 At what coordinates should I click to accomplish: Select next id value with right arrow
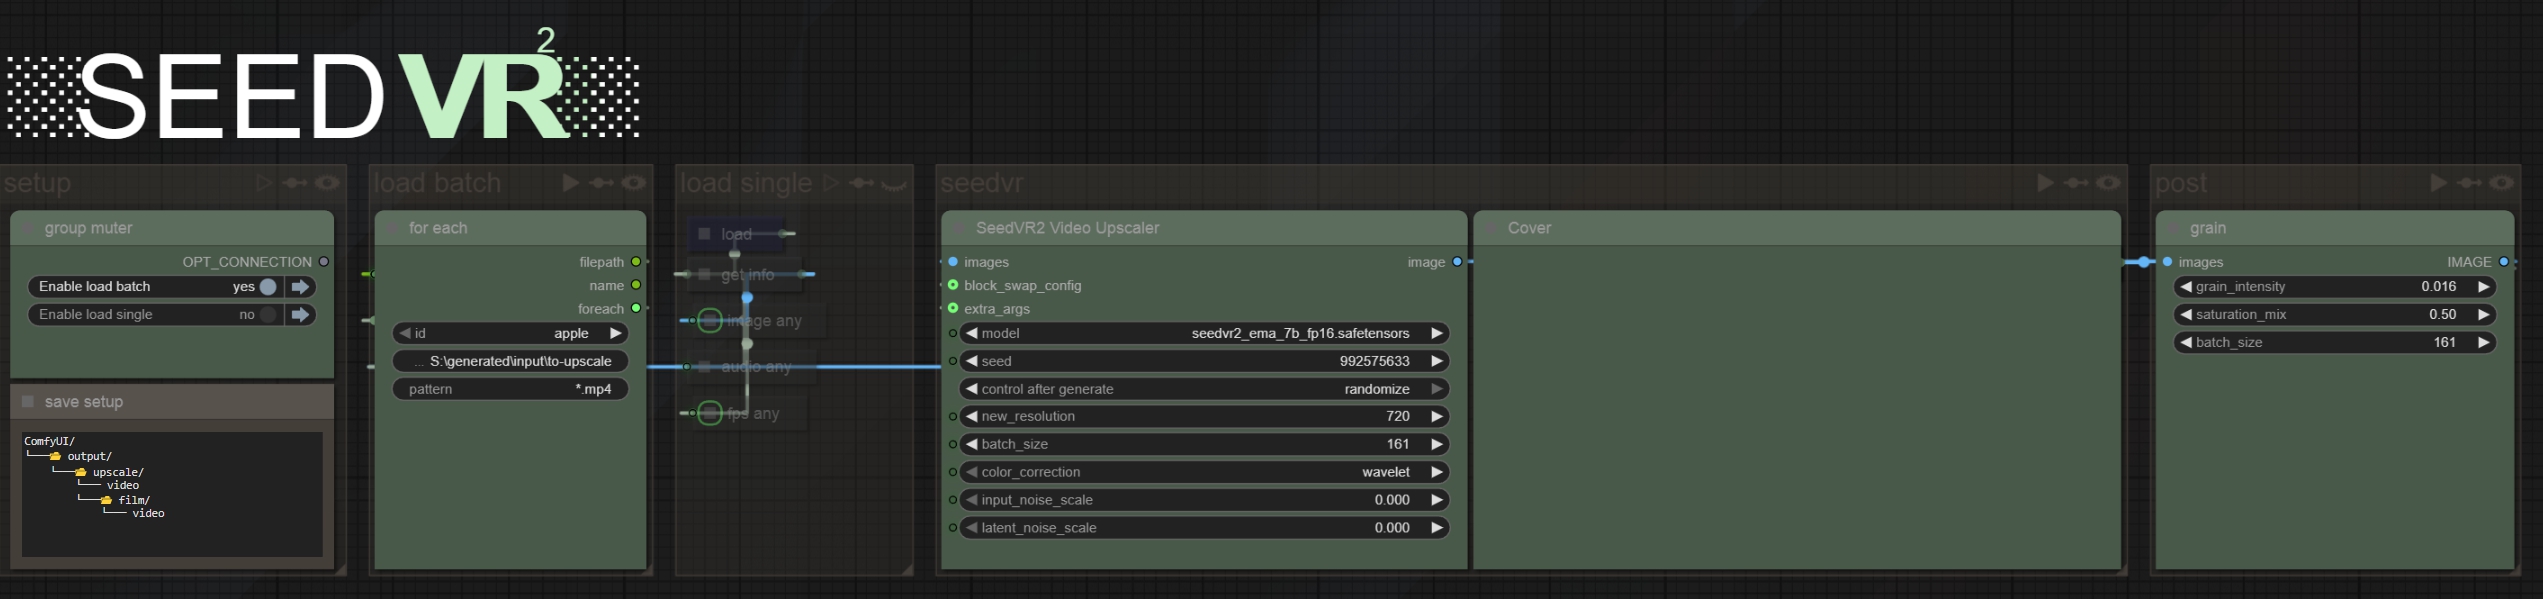tap(616, 333)
